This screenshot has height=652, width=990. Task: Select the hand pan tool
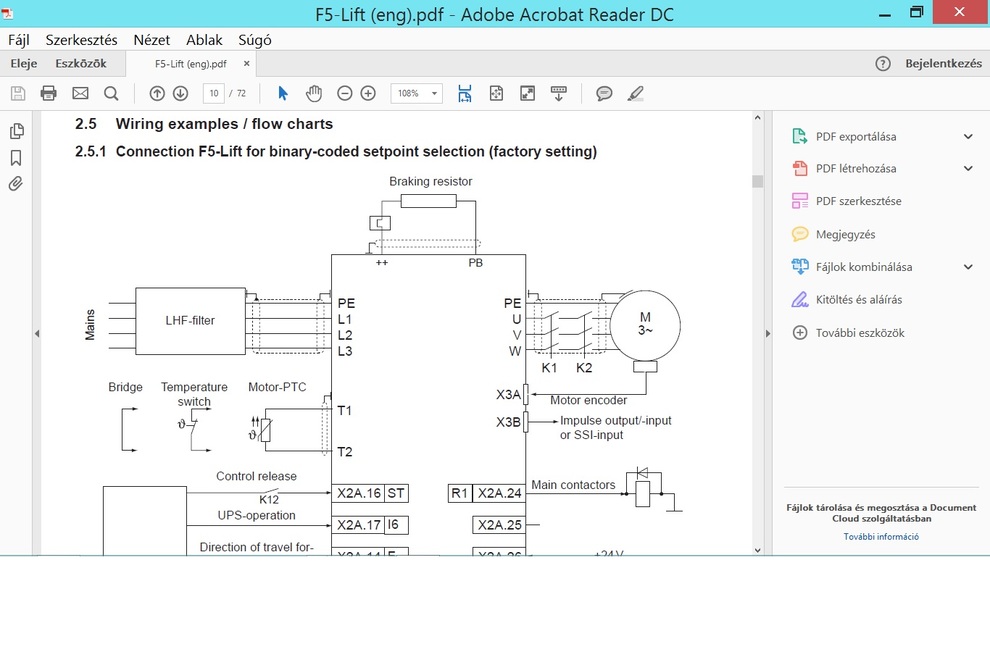(314, 93)
